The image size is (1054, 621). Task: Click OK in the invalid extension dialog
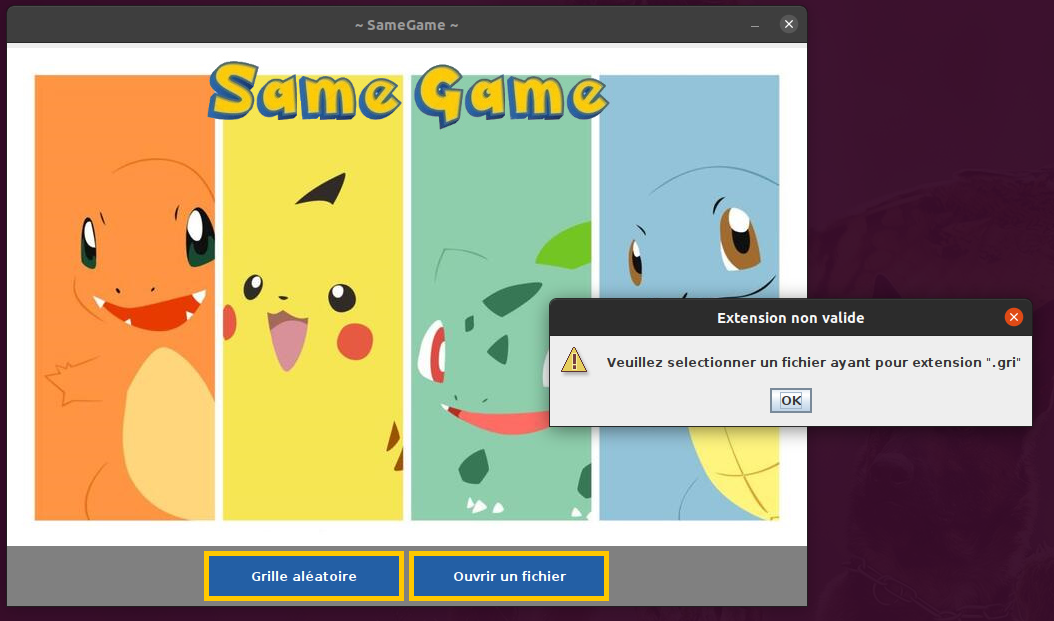[x=791, y=400]
